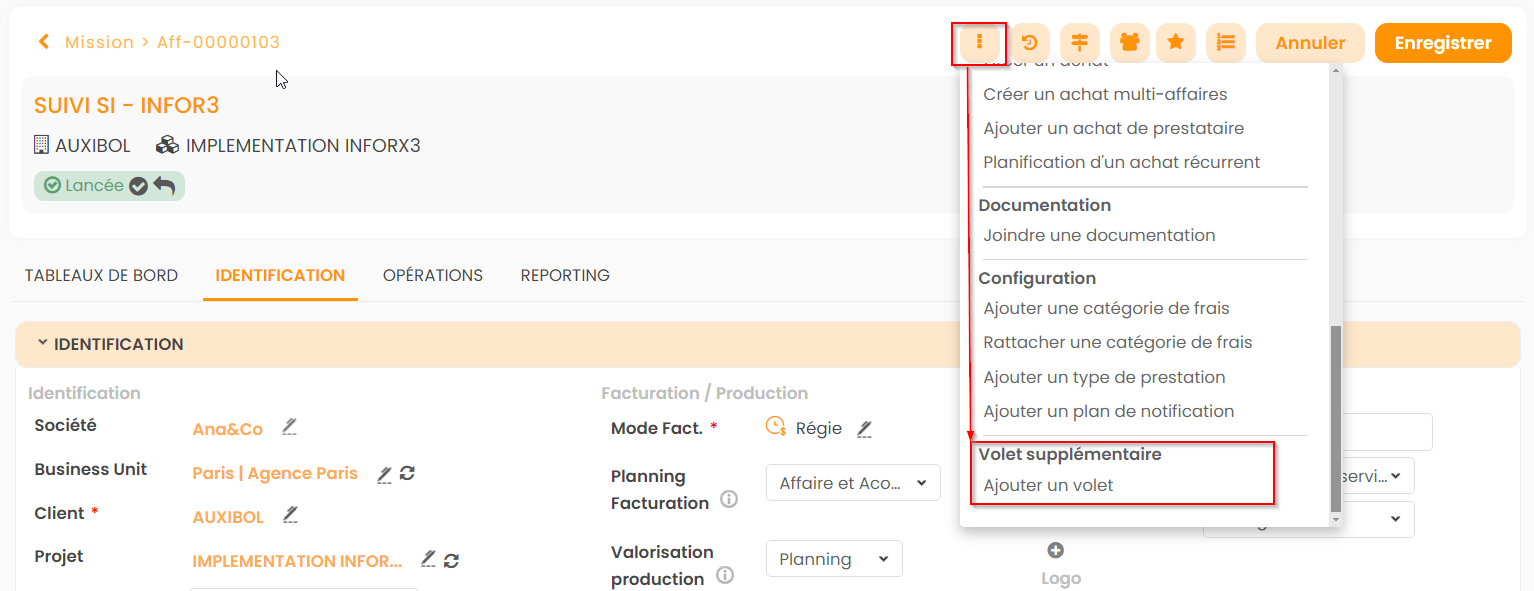Image resolution: width=1534 pixels, height=591 pixels.
Task: Refresh the Business Unit value
Action: pos(407,473)
